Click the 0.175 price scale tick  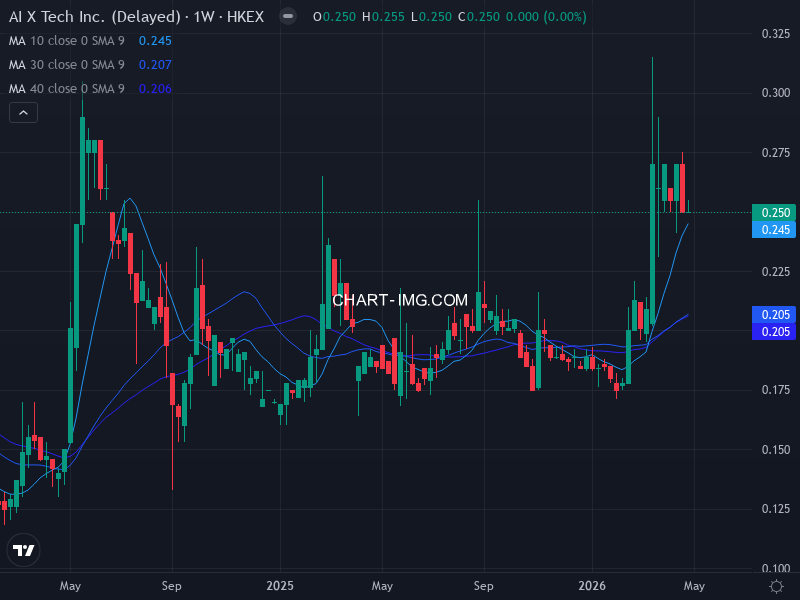coord(776,390)
